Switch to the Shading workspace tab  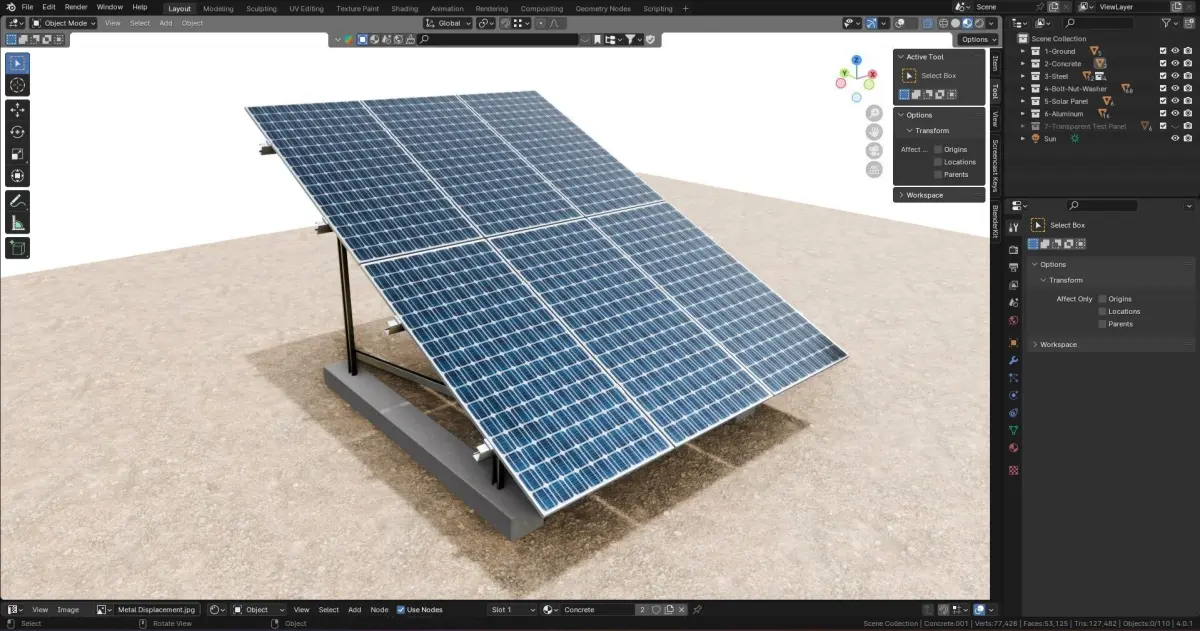pyautogui.click(x=404, y=8)
